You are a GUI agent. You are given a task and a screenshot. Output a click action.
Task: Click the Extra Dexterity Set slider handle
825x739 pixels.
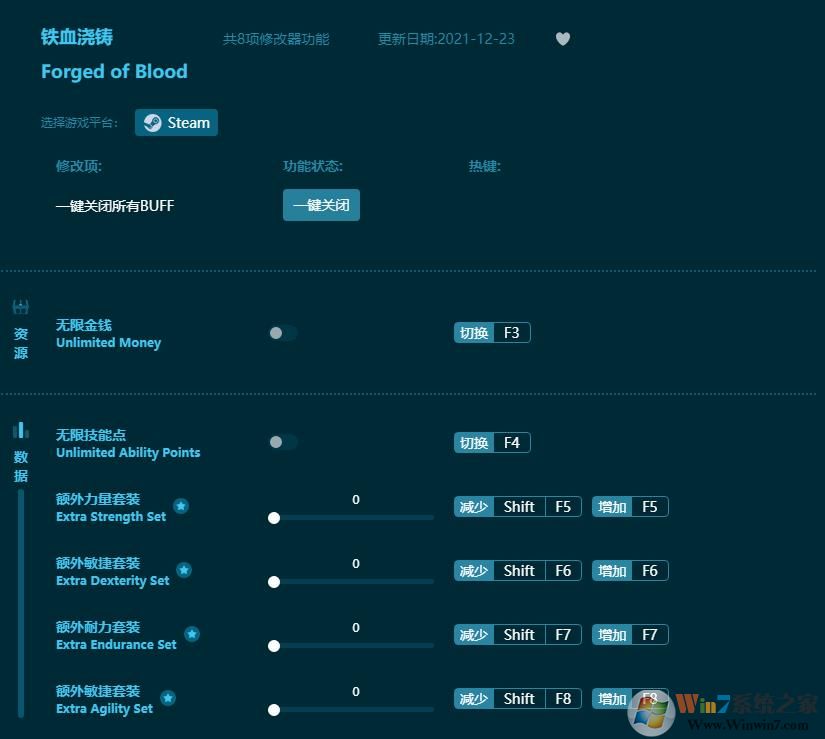click(x=274, y=582)
